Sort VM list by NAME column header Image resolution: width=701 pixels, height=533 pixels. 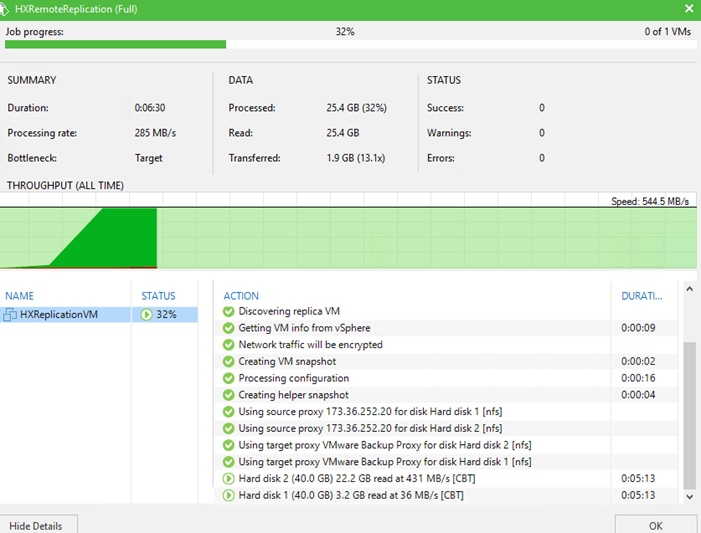tap(19, 296)
